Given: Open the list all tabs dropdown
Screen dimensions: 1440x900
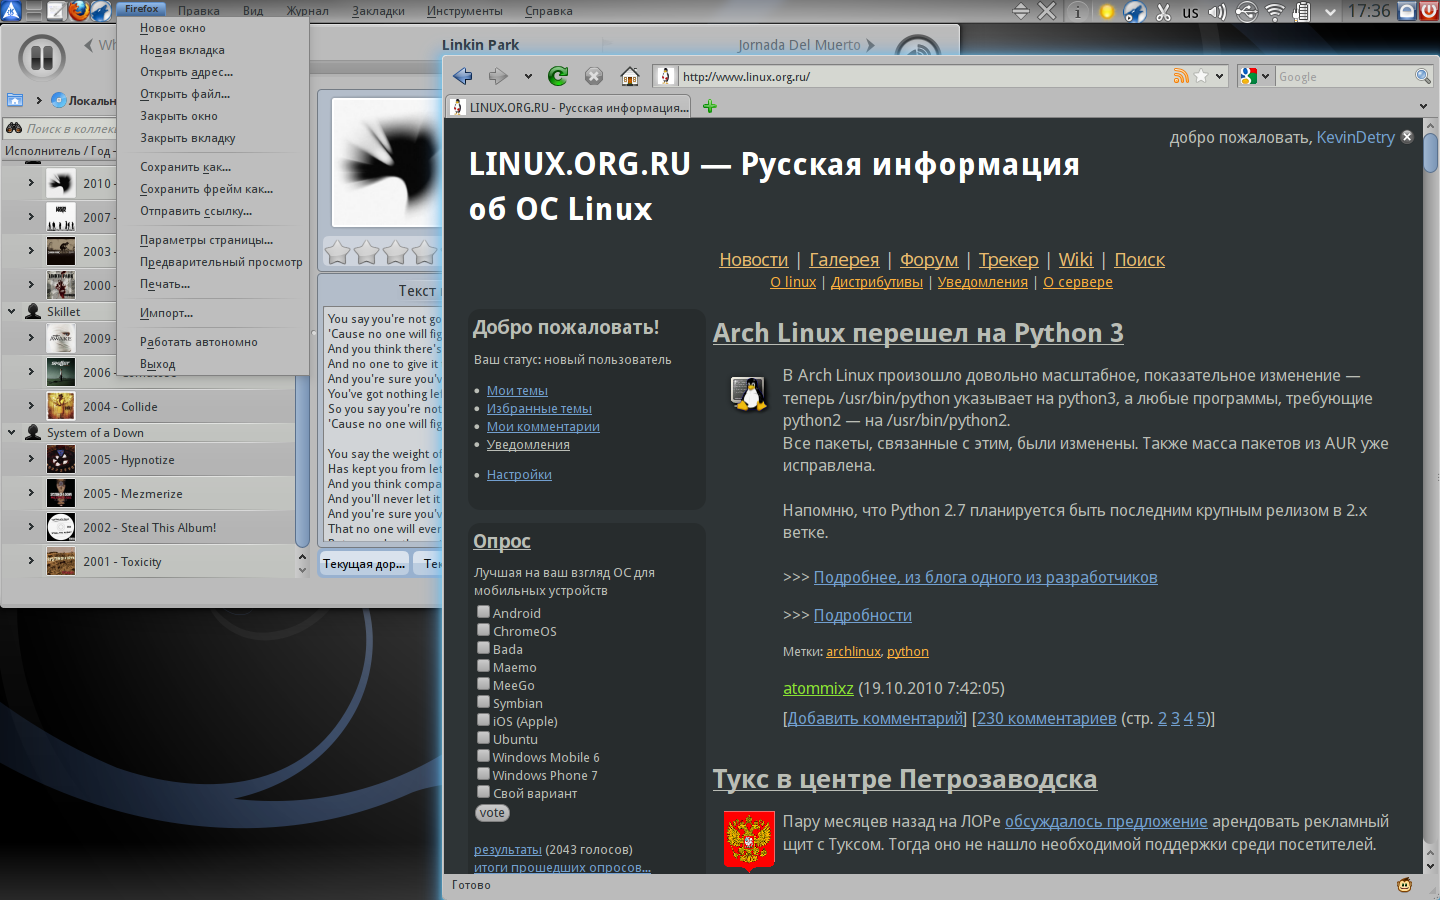Looking at the screenshot, I should [x=1423, y=106].
